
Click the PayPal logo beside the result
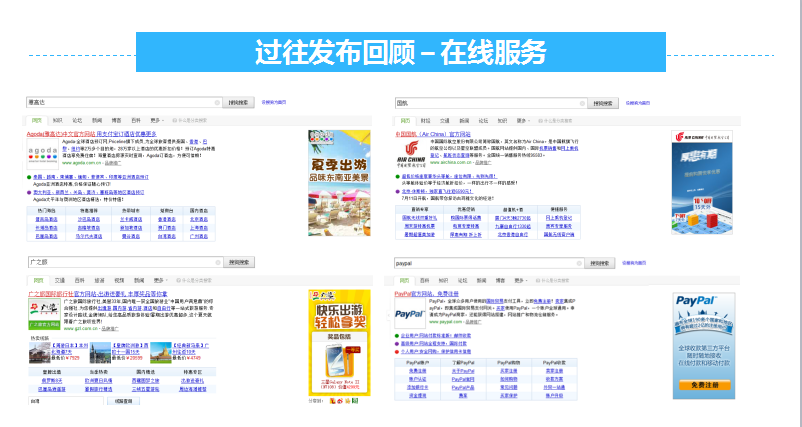[x=410, y=313]
